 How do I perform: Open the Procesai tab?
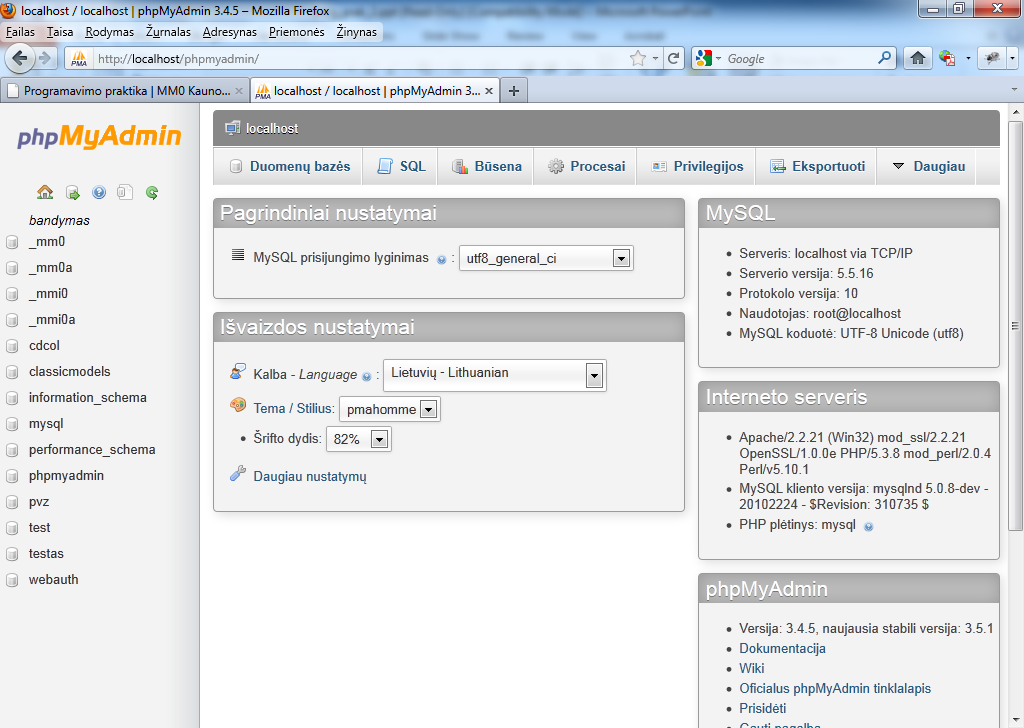click(x=586, y=166)
